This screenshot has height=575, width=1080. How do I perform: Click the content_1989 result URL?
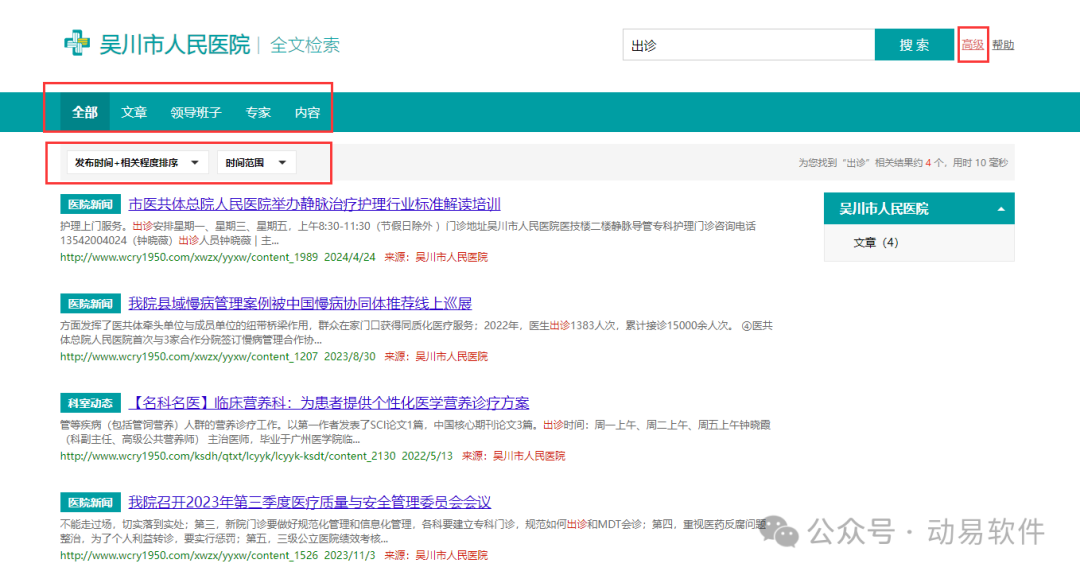(x=188, y=257)
